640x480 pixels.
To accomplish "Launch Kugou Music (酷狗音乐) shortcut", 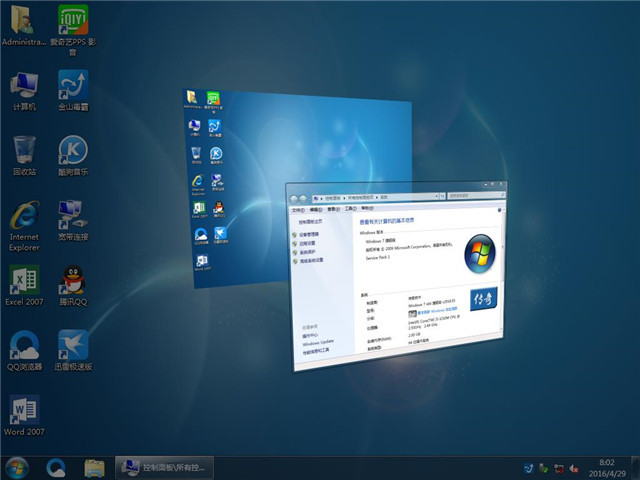I will pyautogui.click(x=73, y=150).
